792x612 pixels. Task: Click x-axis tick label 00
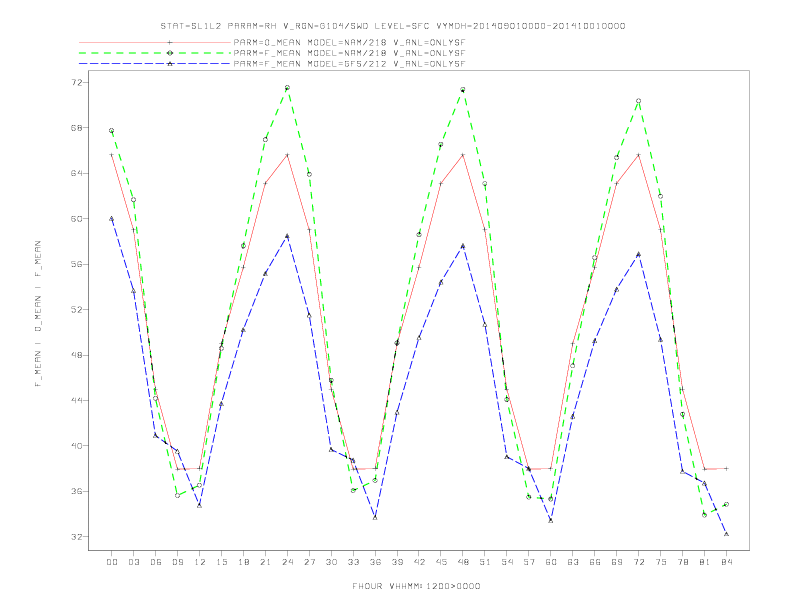pyautogui.click(x=112, y=562)
